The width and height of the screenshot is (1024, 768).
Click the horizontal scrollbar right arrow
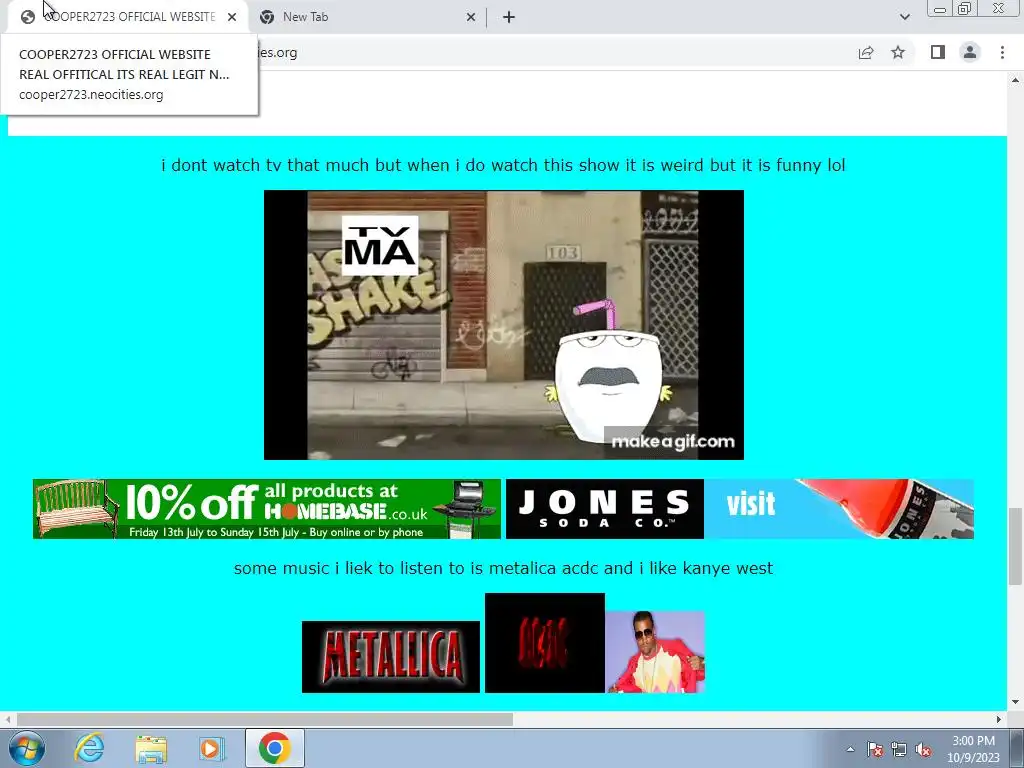(x=999, y=719)
